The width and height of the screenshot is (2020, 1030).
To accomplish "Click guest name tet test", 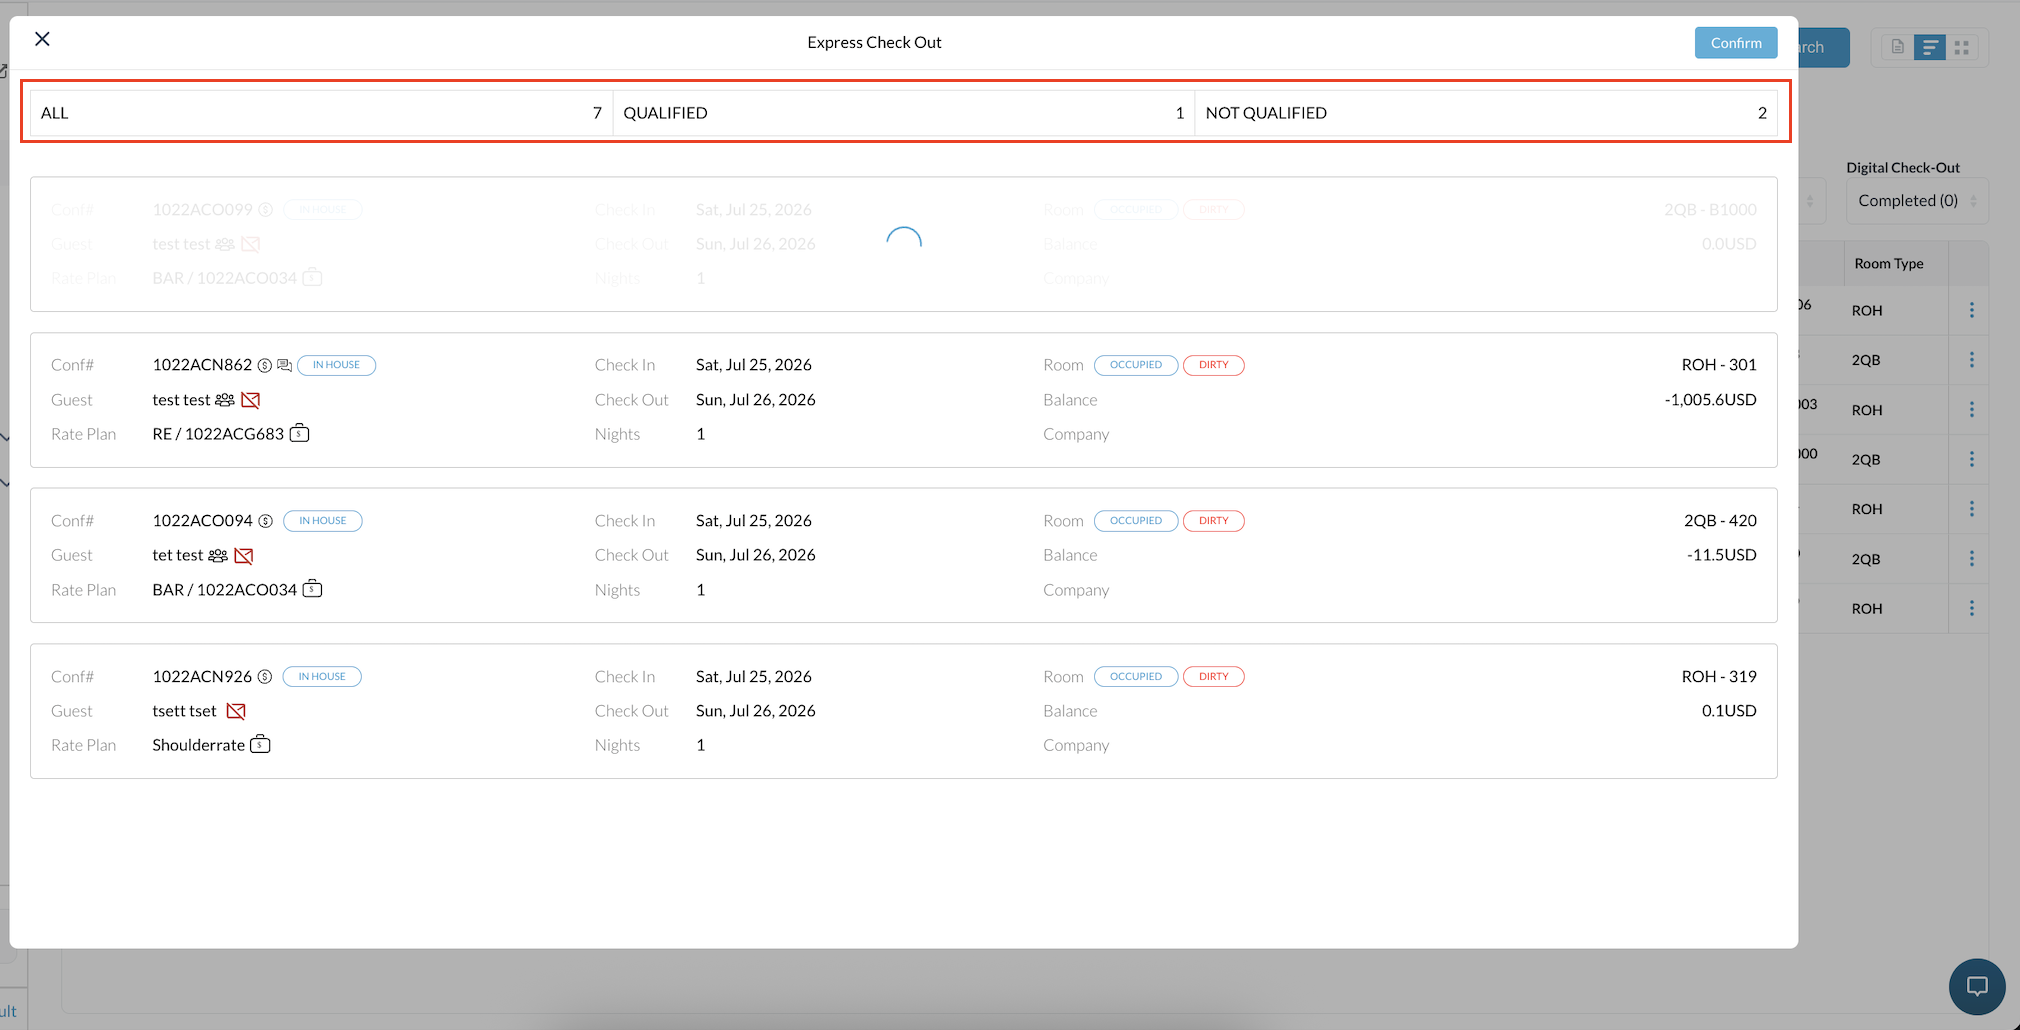I will pos(177,555).
